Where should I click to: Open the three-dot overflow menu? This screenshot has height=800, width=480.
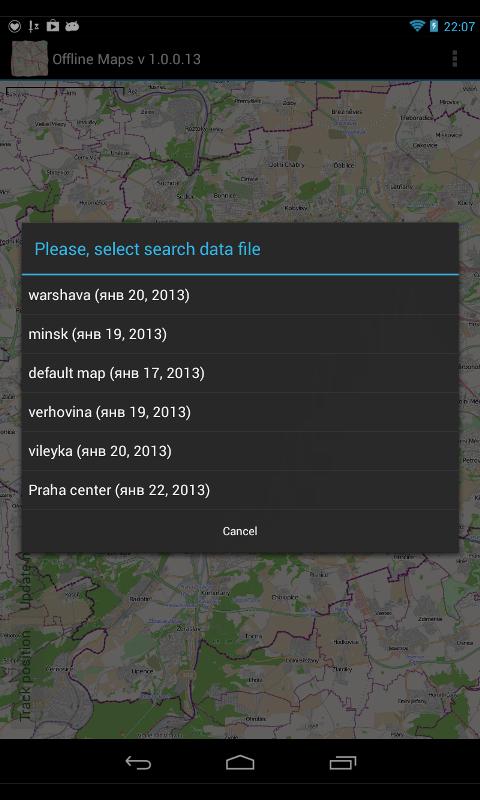coord(454,59)
